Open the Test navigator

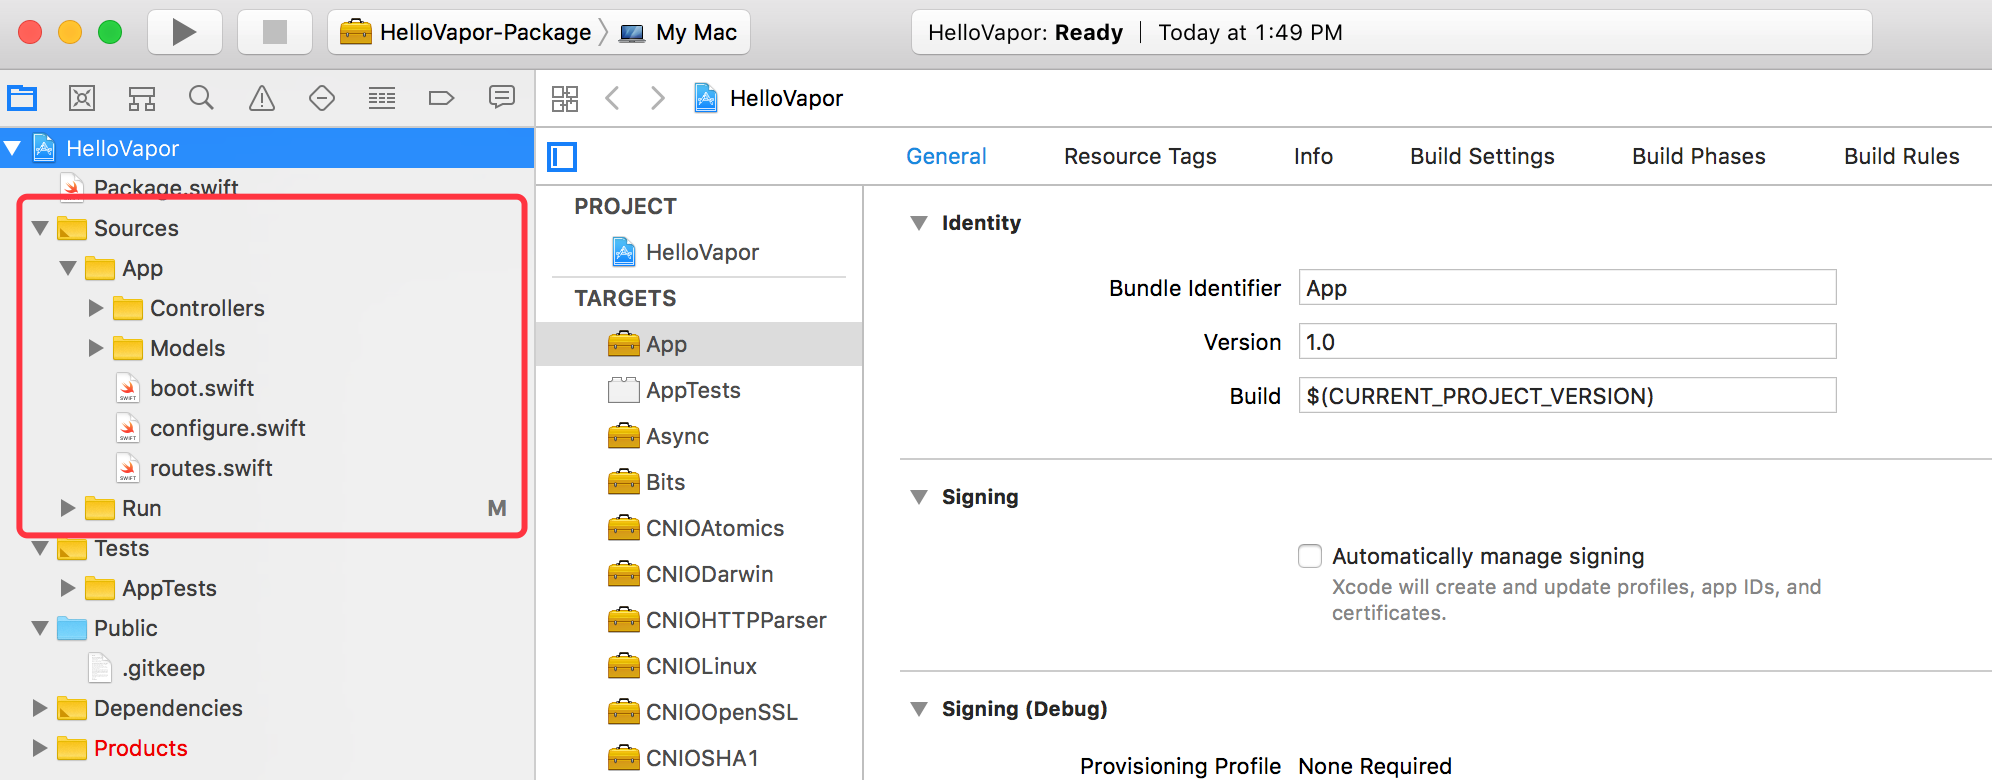(322, 98)
